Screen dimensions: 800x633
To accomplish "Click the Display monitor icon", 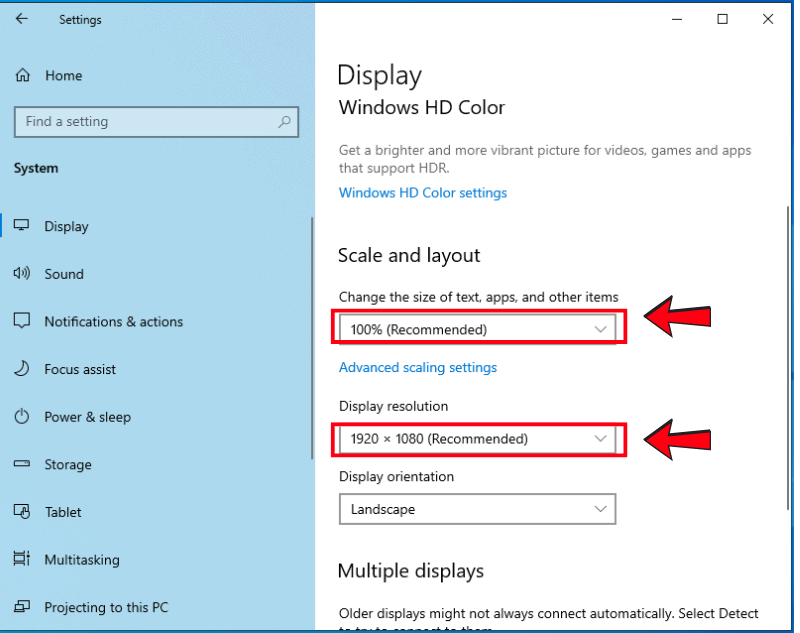I will click(x=22, y=226).
